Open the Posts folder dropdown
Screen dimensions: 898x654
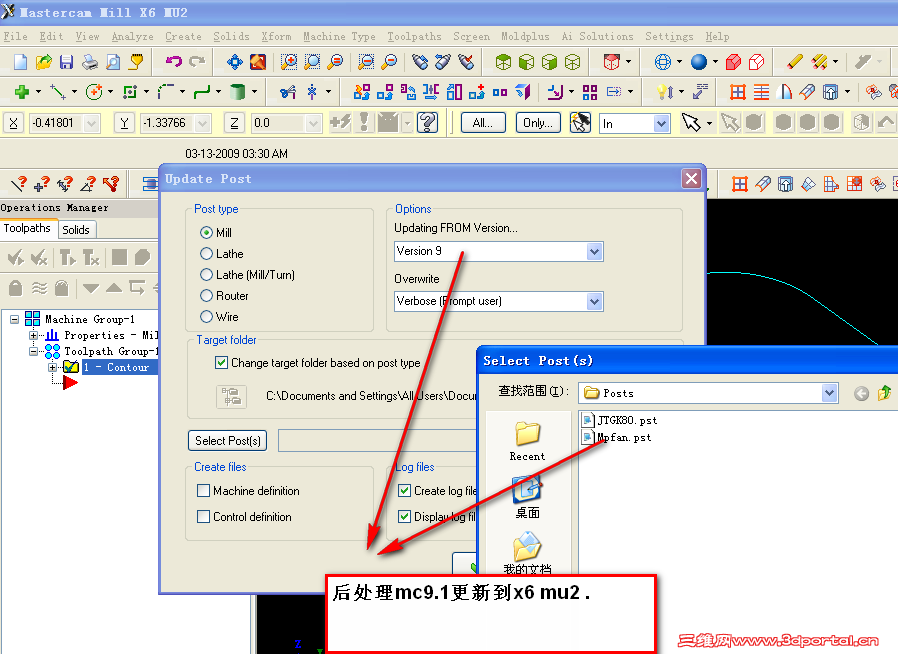click(829, 393)
